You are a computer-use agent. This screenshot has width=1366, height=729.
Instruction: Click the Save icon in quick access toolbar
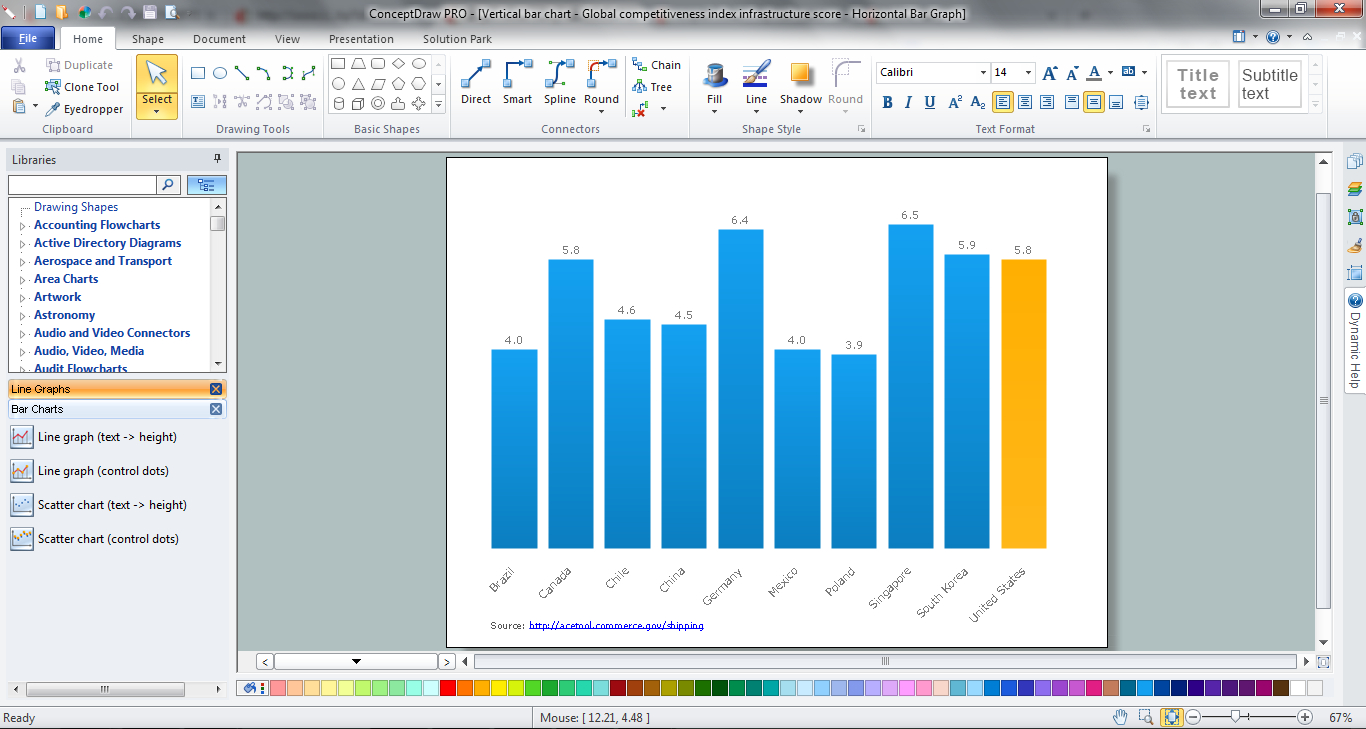(150, 13)
